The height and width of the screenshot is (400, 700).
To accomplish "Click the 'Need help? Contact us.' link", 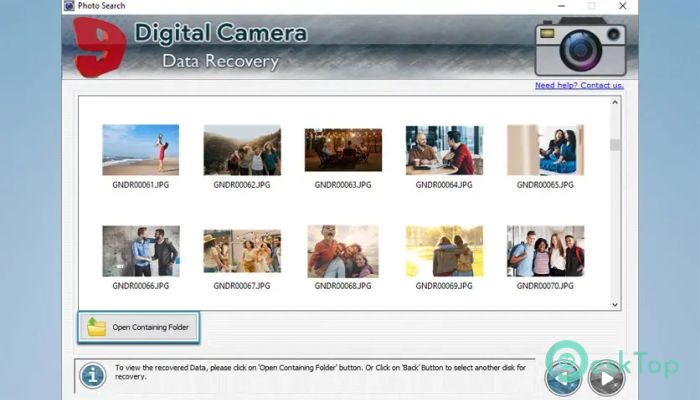I will pyautogui.click(x=579, y=85).
